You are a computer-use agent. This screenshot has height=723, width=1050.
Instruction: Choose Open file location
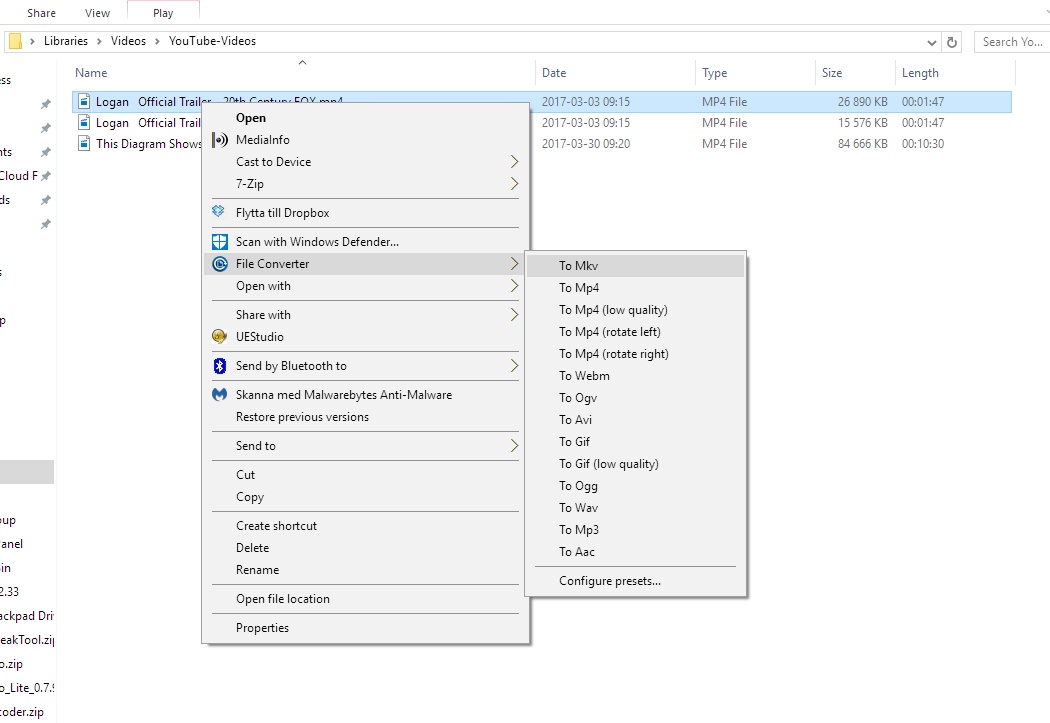[x=366, y=599]
